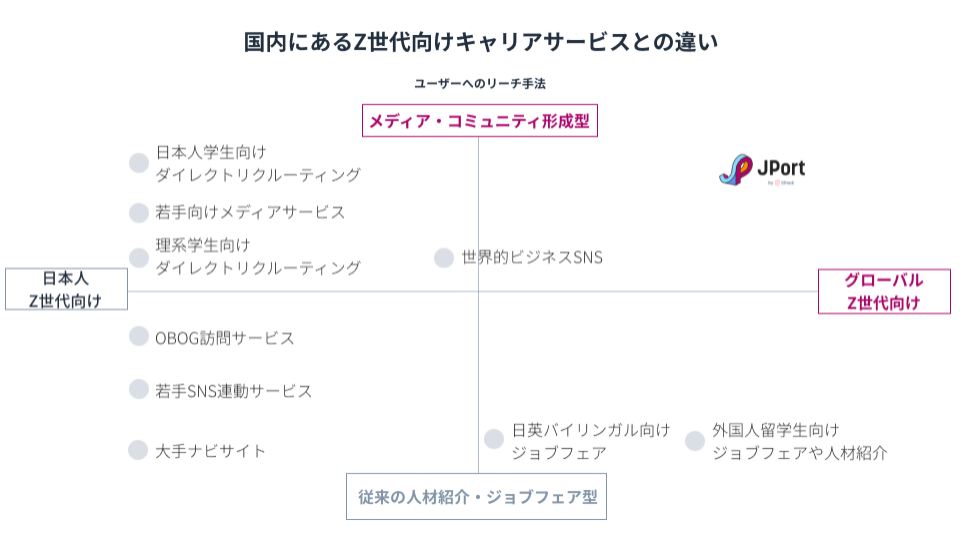Click the OBOG訪問サービス text label
Screen dimensions: 960x540
[225, 338]
